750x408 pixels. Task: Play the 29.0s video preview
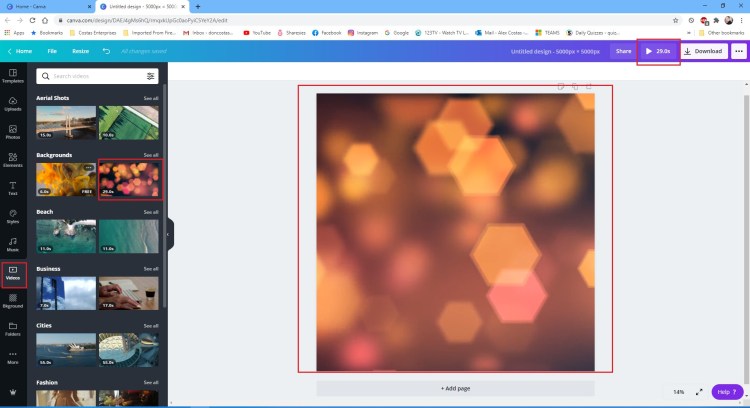(658, 51)
